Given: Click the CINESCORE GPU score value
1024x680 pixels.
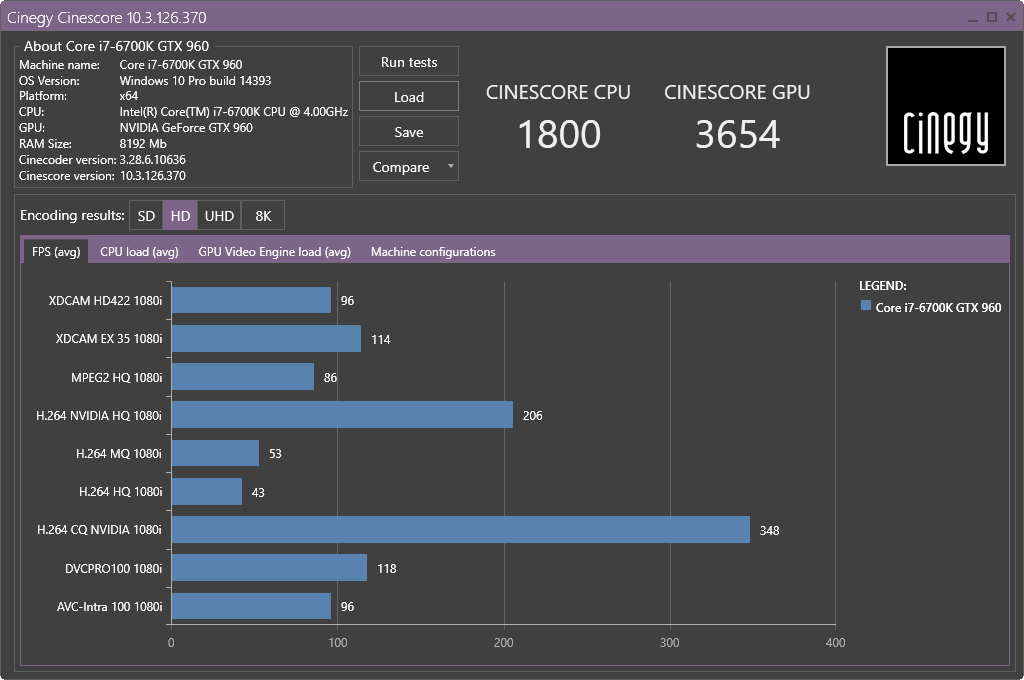Looking at the screenshot, I should tap(737, 135).
